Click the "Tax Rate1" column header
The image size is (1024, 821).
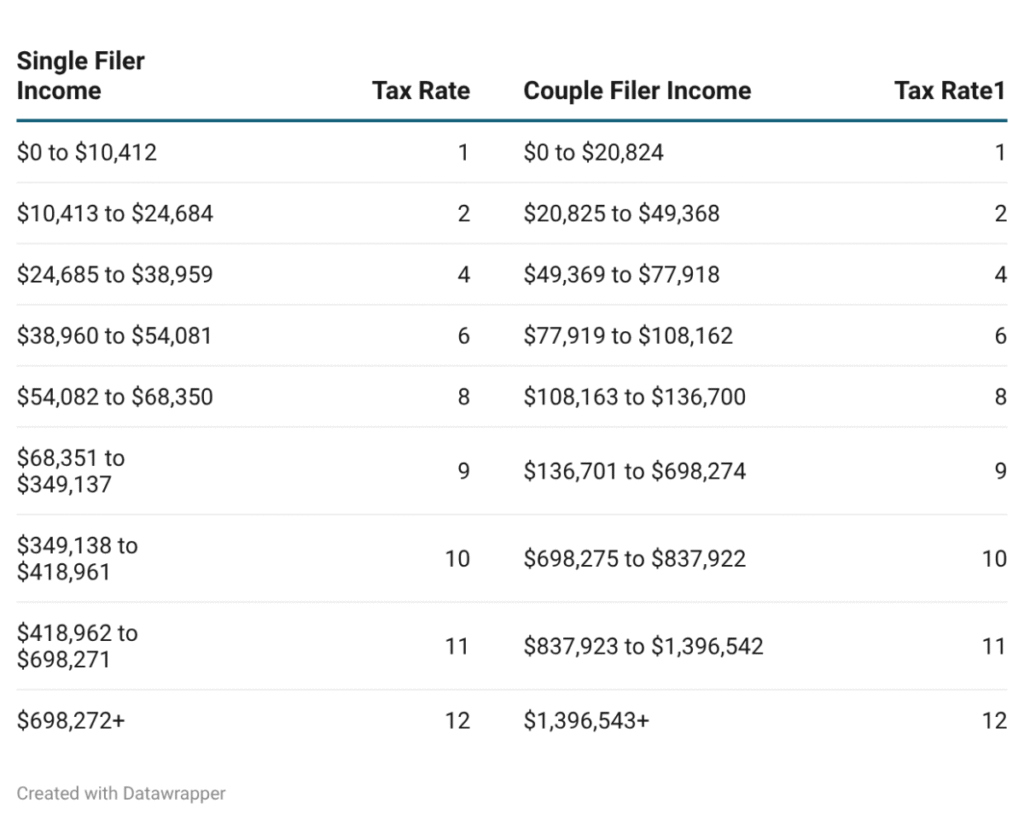click(949, 91)
